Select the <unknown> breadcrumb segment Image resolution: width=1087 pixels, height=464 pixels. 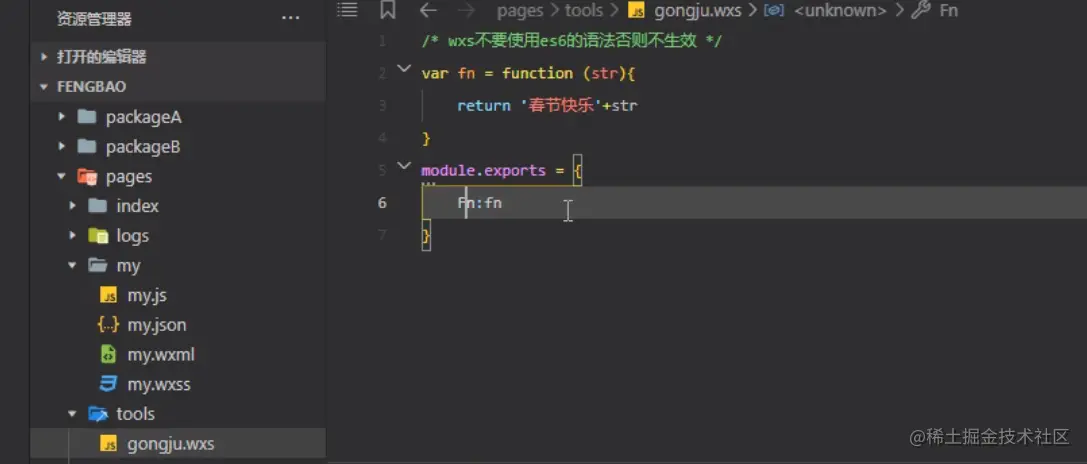[840, 10]
